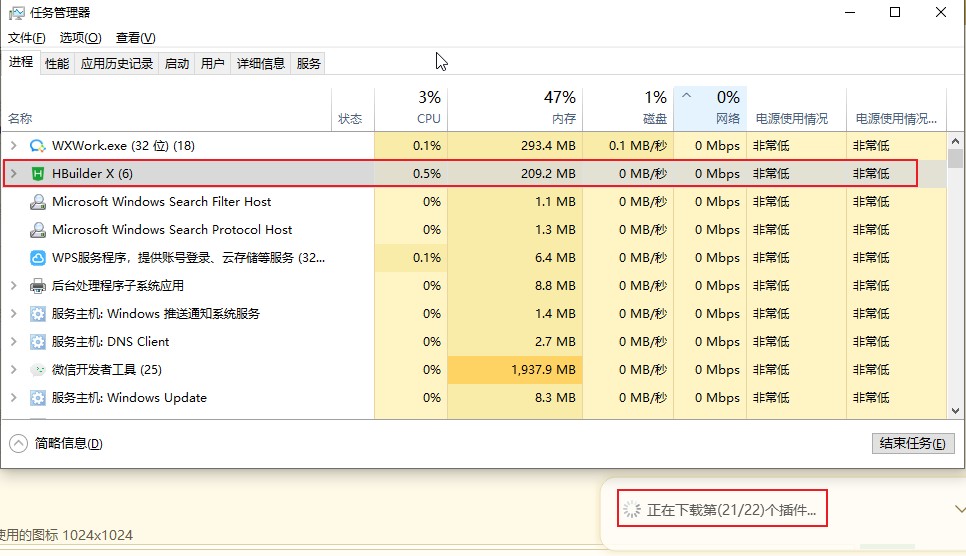
Task: Click the Windows Update service host gear icon
Action: click(x=38, y=398)
